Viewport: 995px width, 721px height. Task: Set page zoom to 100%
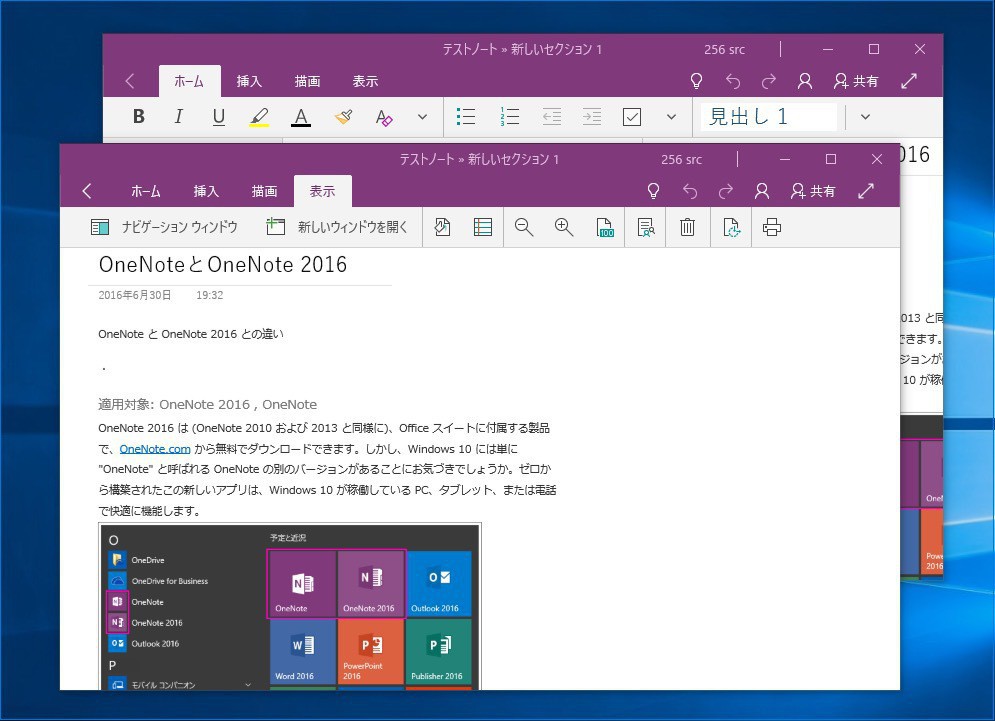604,227
